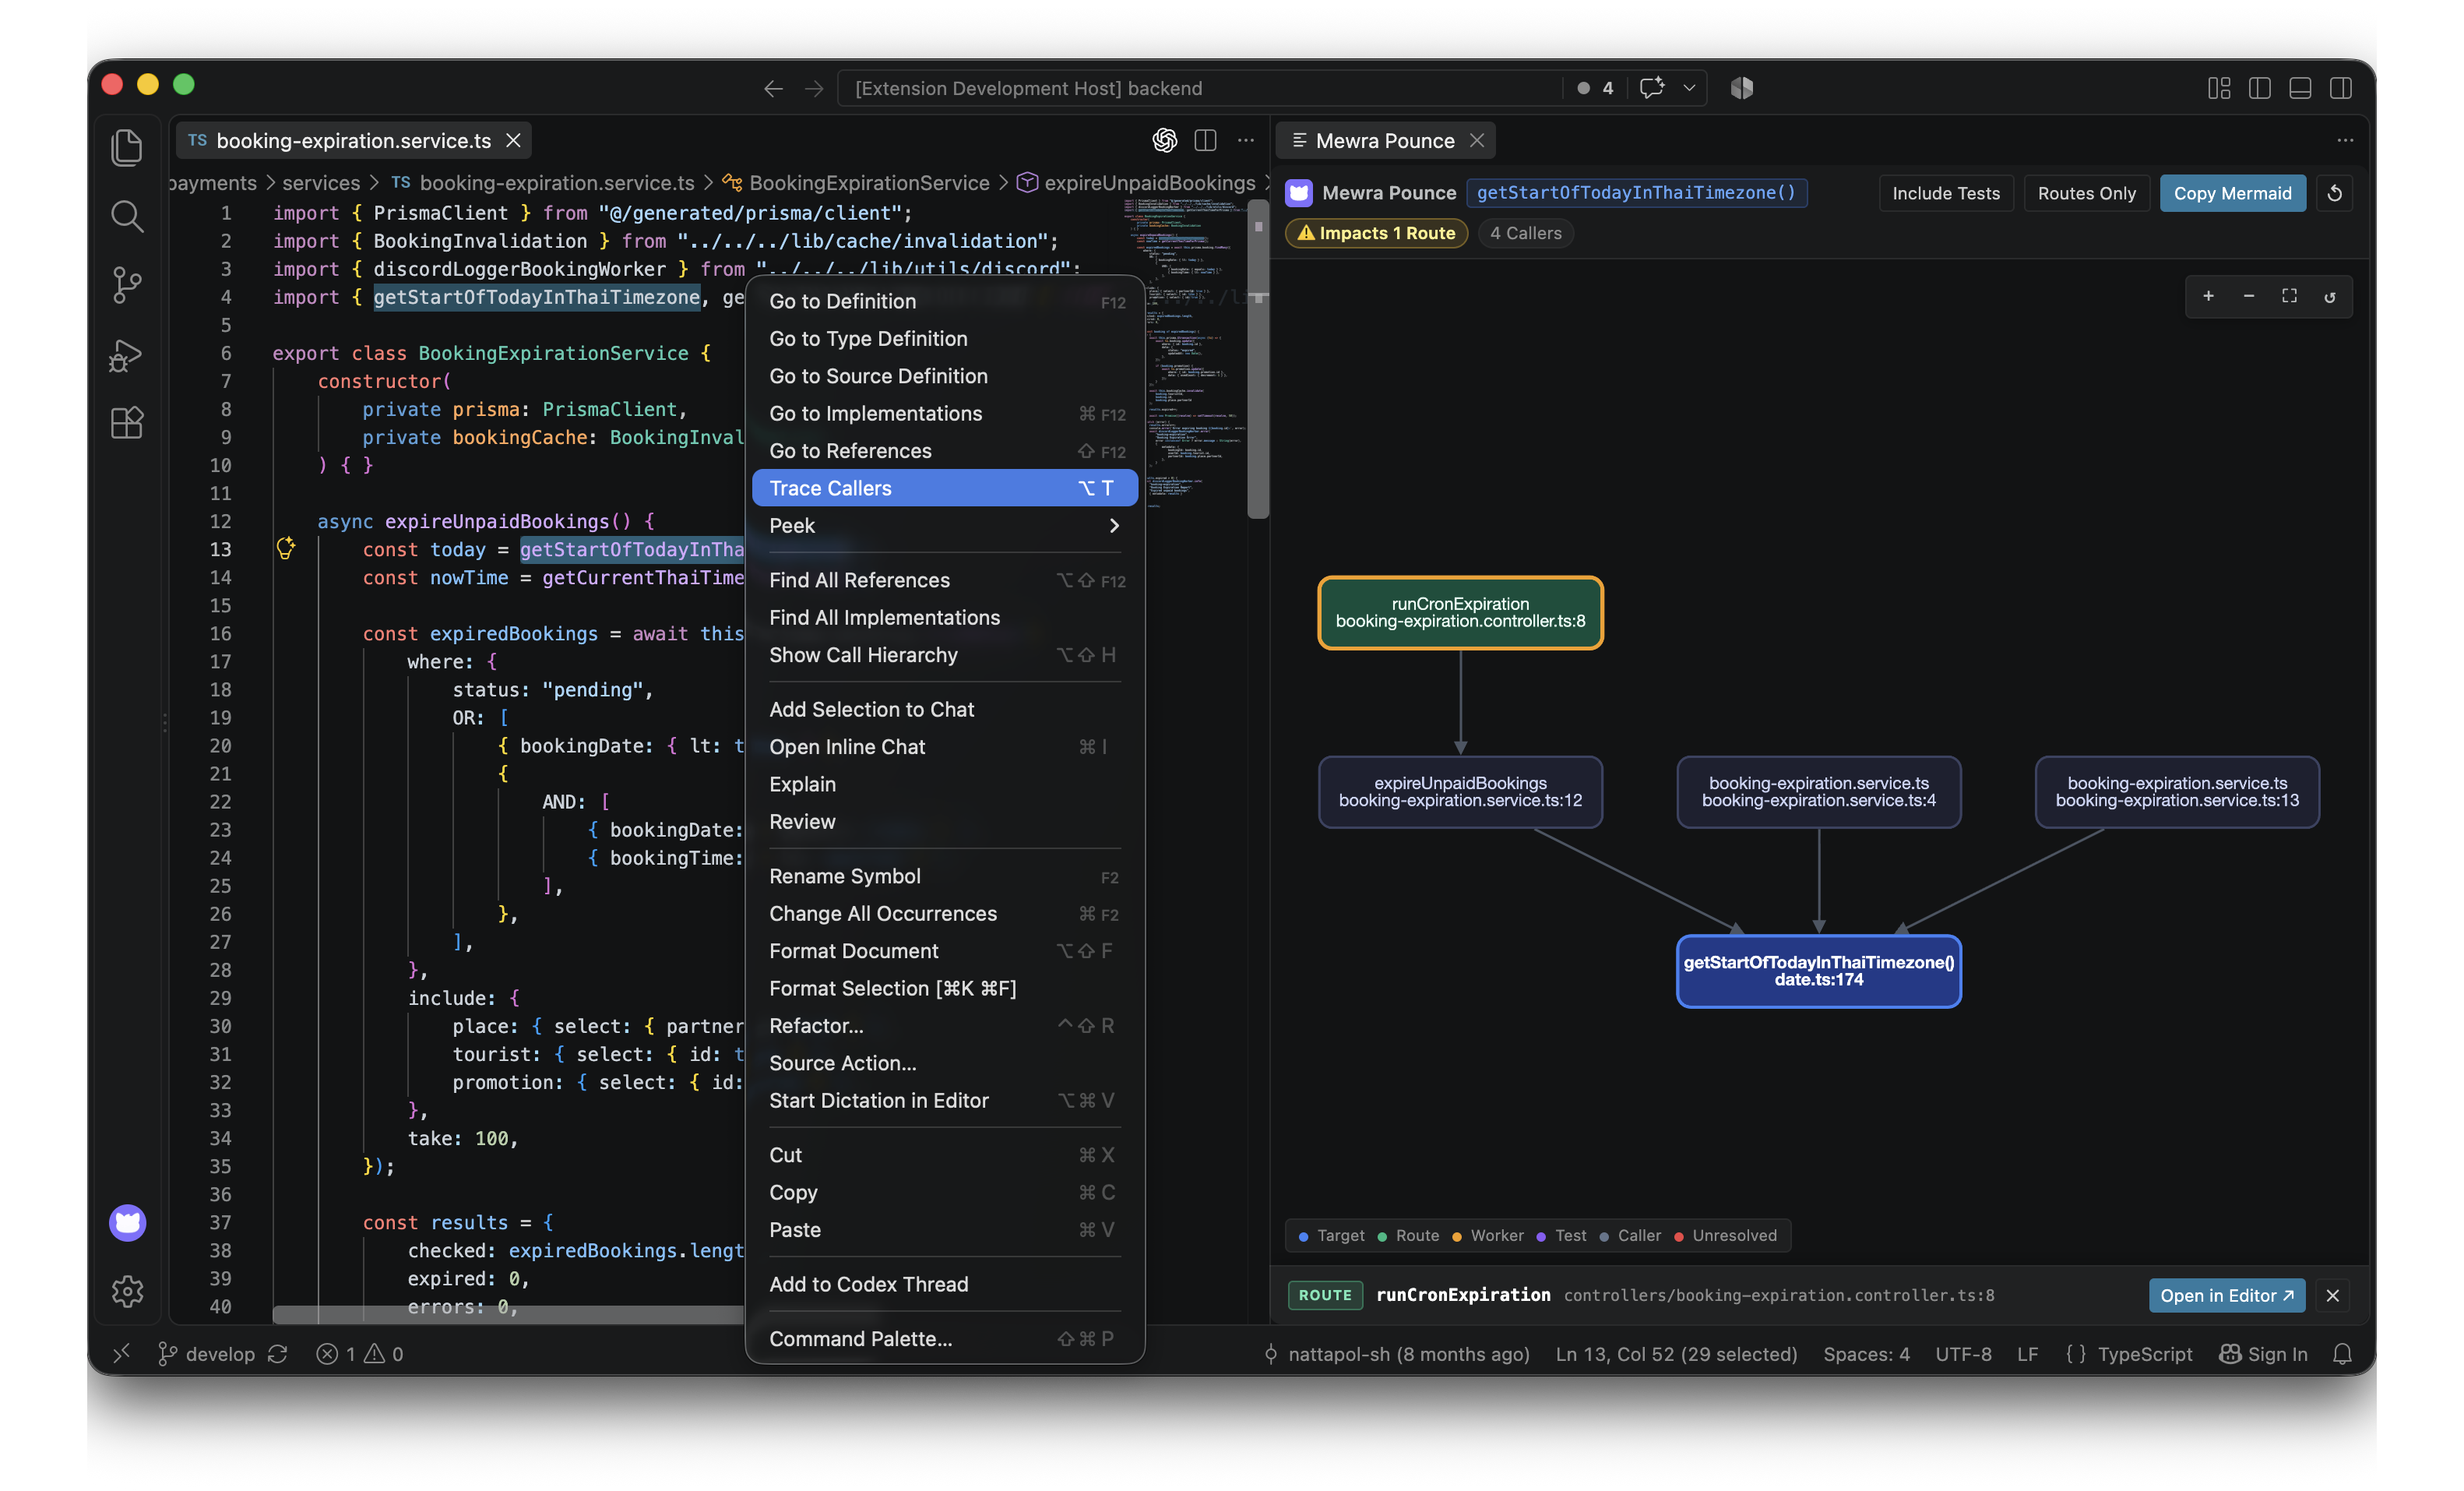The image size is (2464, 1491).
Task: Click the editor horizontal scrollbar
Action: 508,1314
